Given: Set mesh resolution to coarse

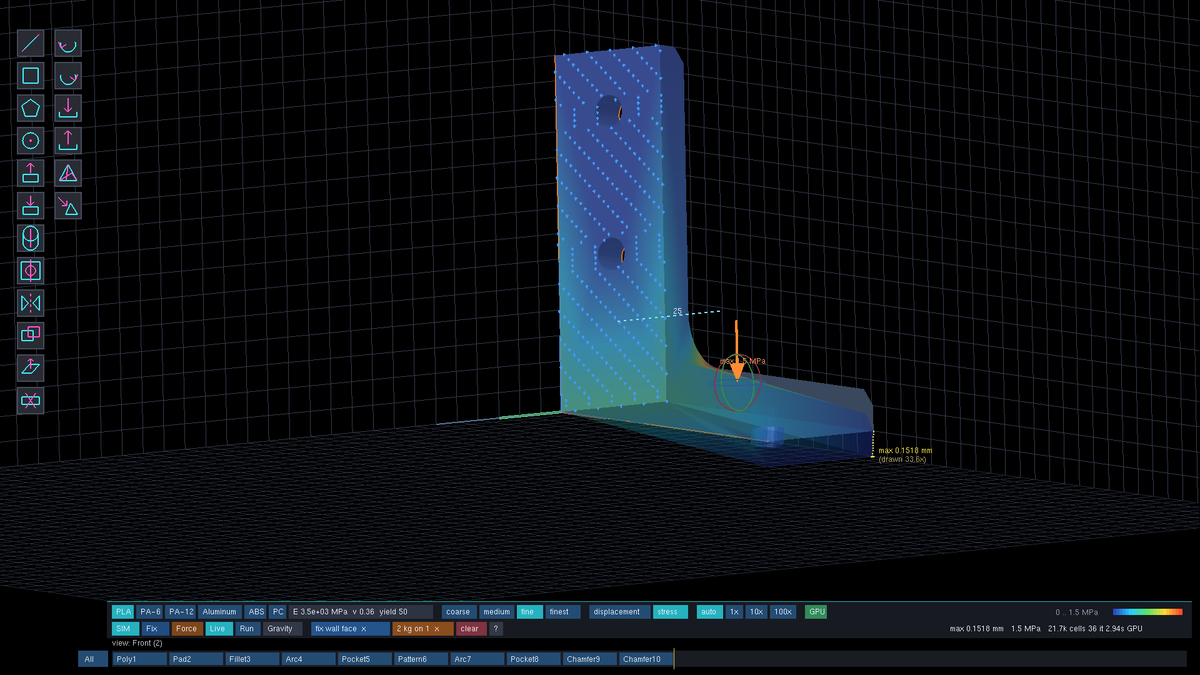Looking at the screenshot, I should point(459,611).
